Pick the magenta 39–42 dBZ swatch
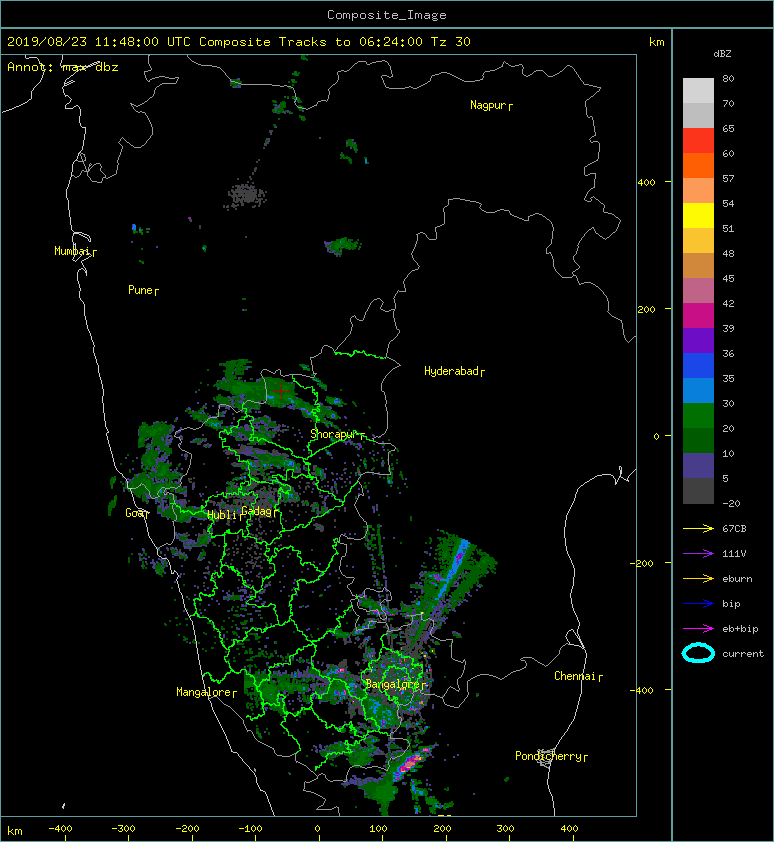The image size is (774, 842). tap(698, 315)
